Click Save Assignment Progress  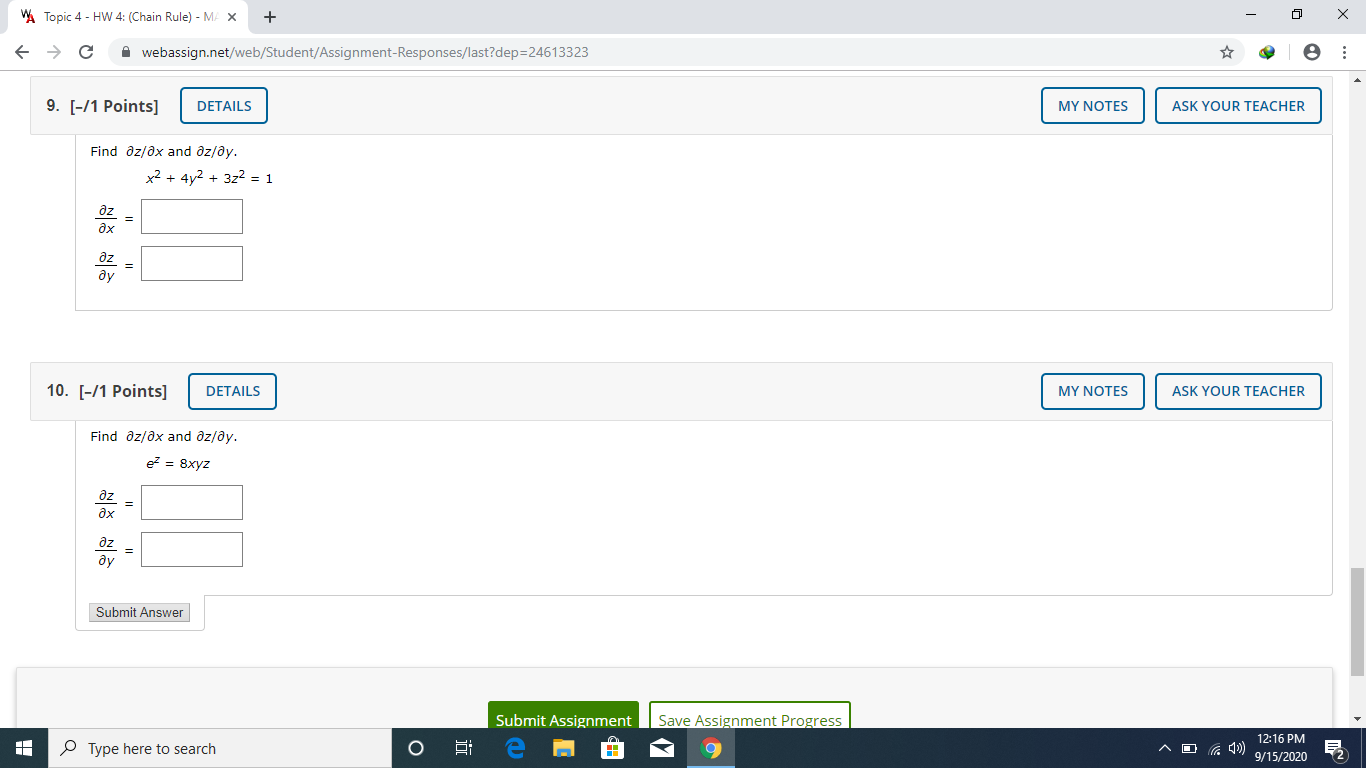coord(749,720)
